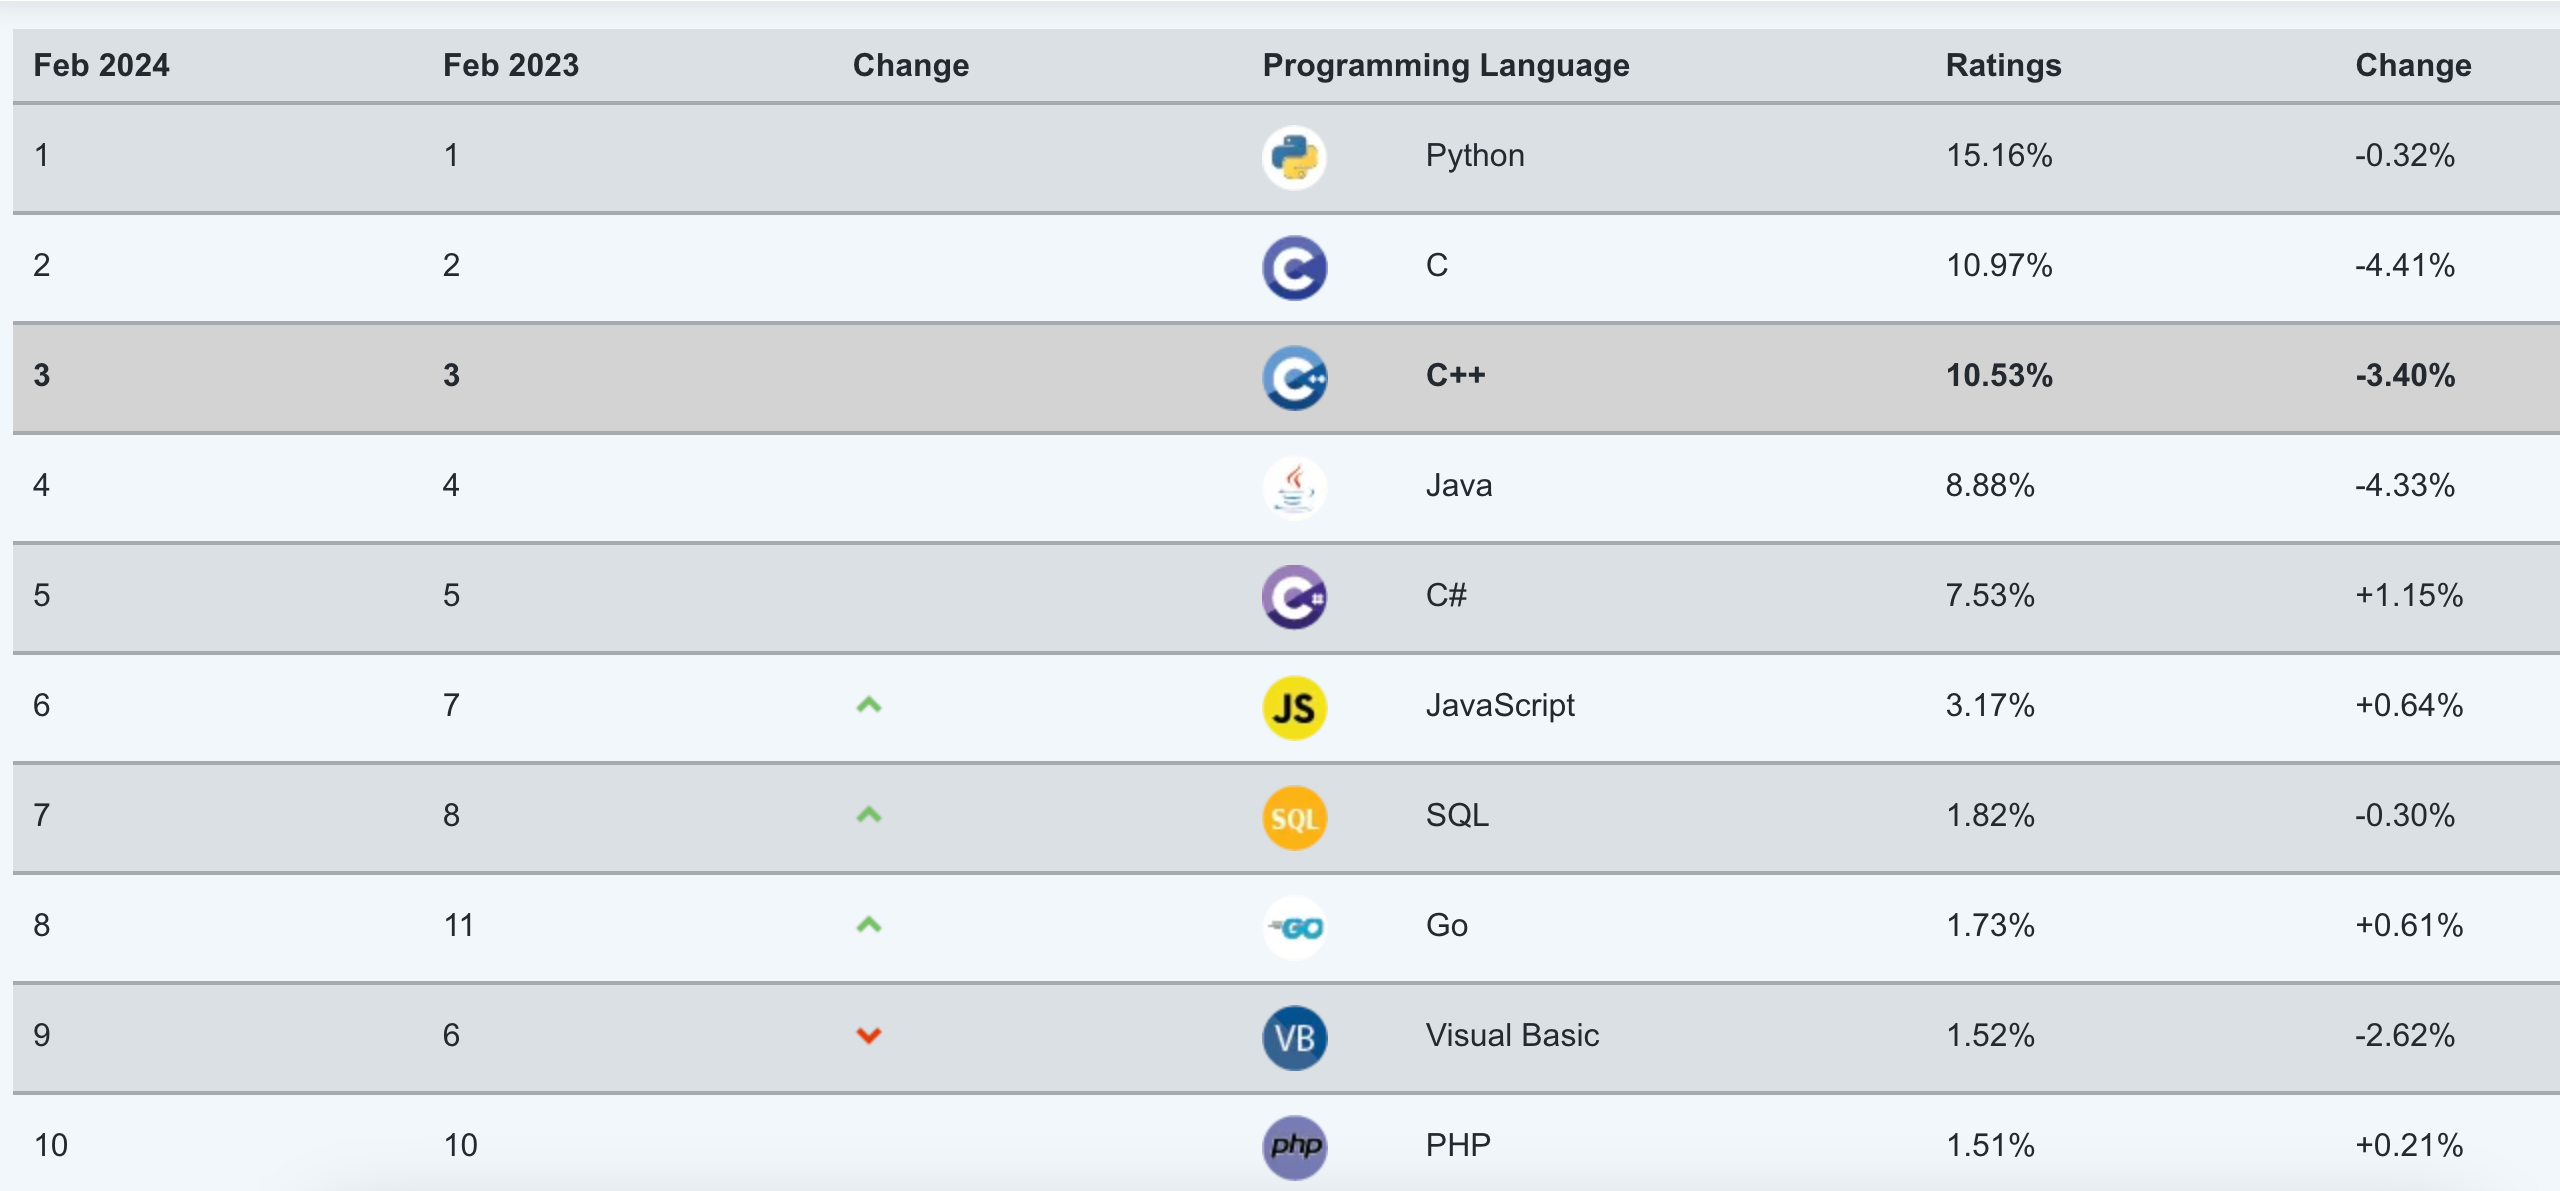Viewport: 2560px width, 1191px height.
Task: Click the blue VB Visual Basic icon
Action: pyautogui.click(x=1294, y=1036)
